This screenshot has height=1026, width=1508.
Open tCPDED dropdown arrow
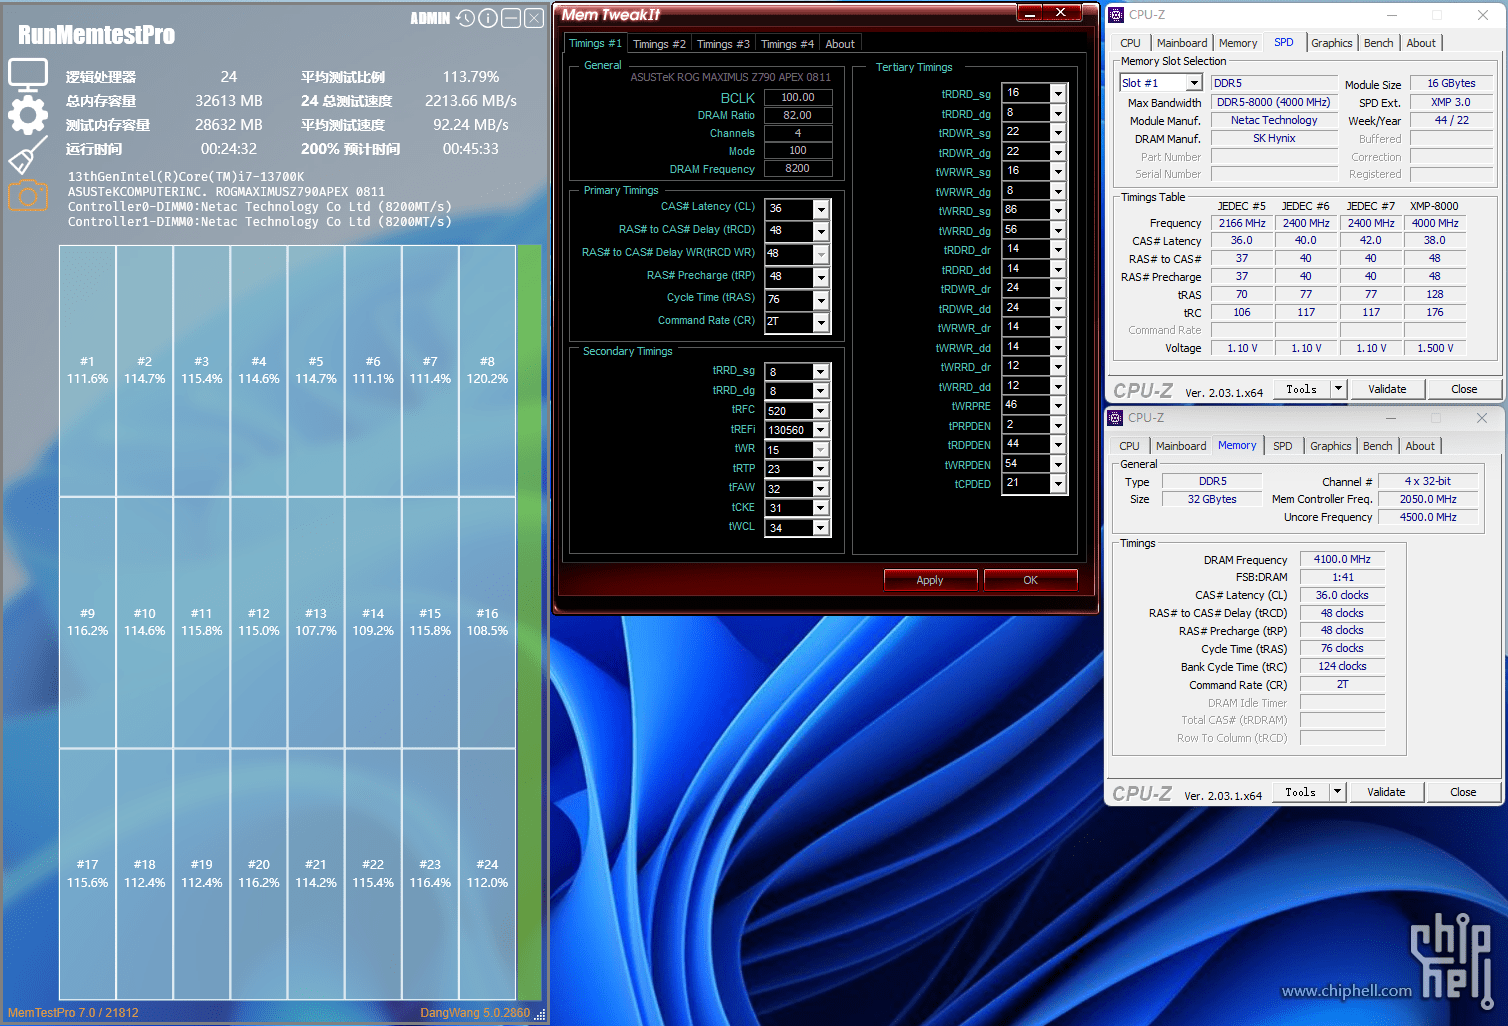(1058, 483)
